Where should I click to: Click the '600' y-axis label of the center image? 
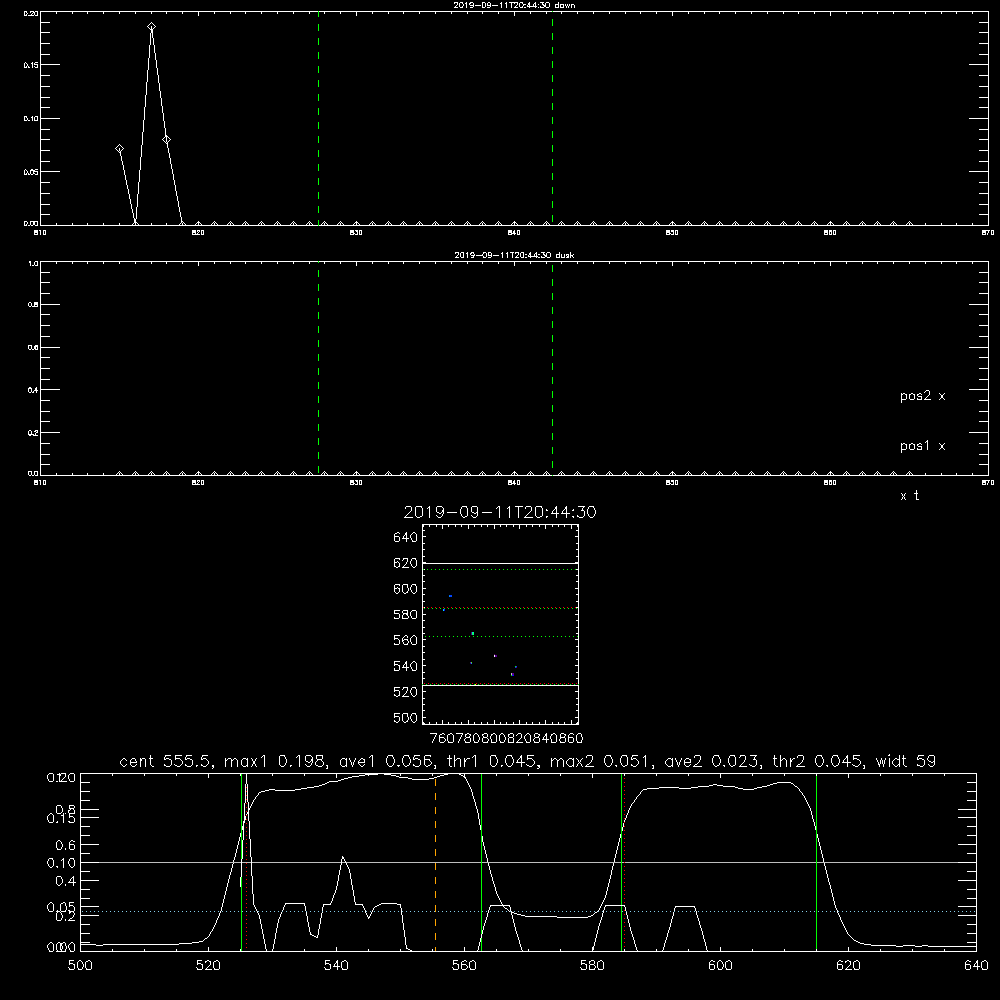click(x=406, y=589)
